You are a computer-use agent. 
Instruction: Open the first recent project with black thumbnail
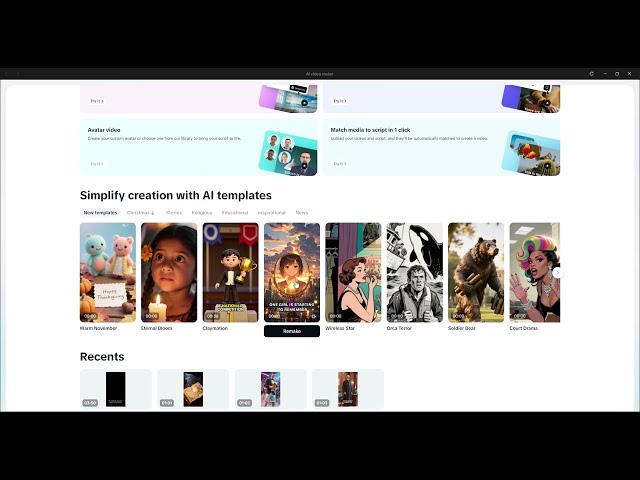(116, 389)
